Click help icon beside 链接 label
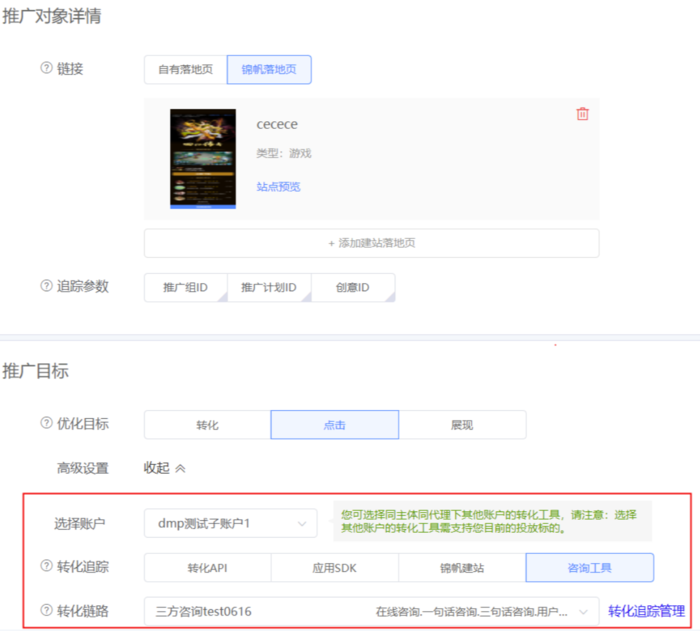Screen dimensions: 700x631 [46, 68]
